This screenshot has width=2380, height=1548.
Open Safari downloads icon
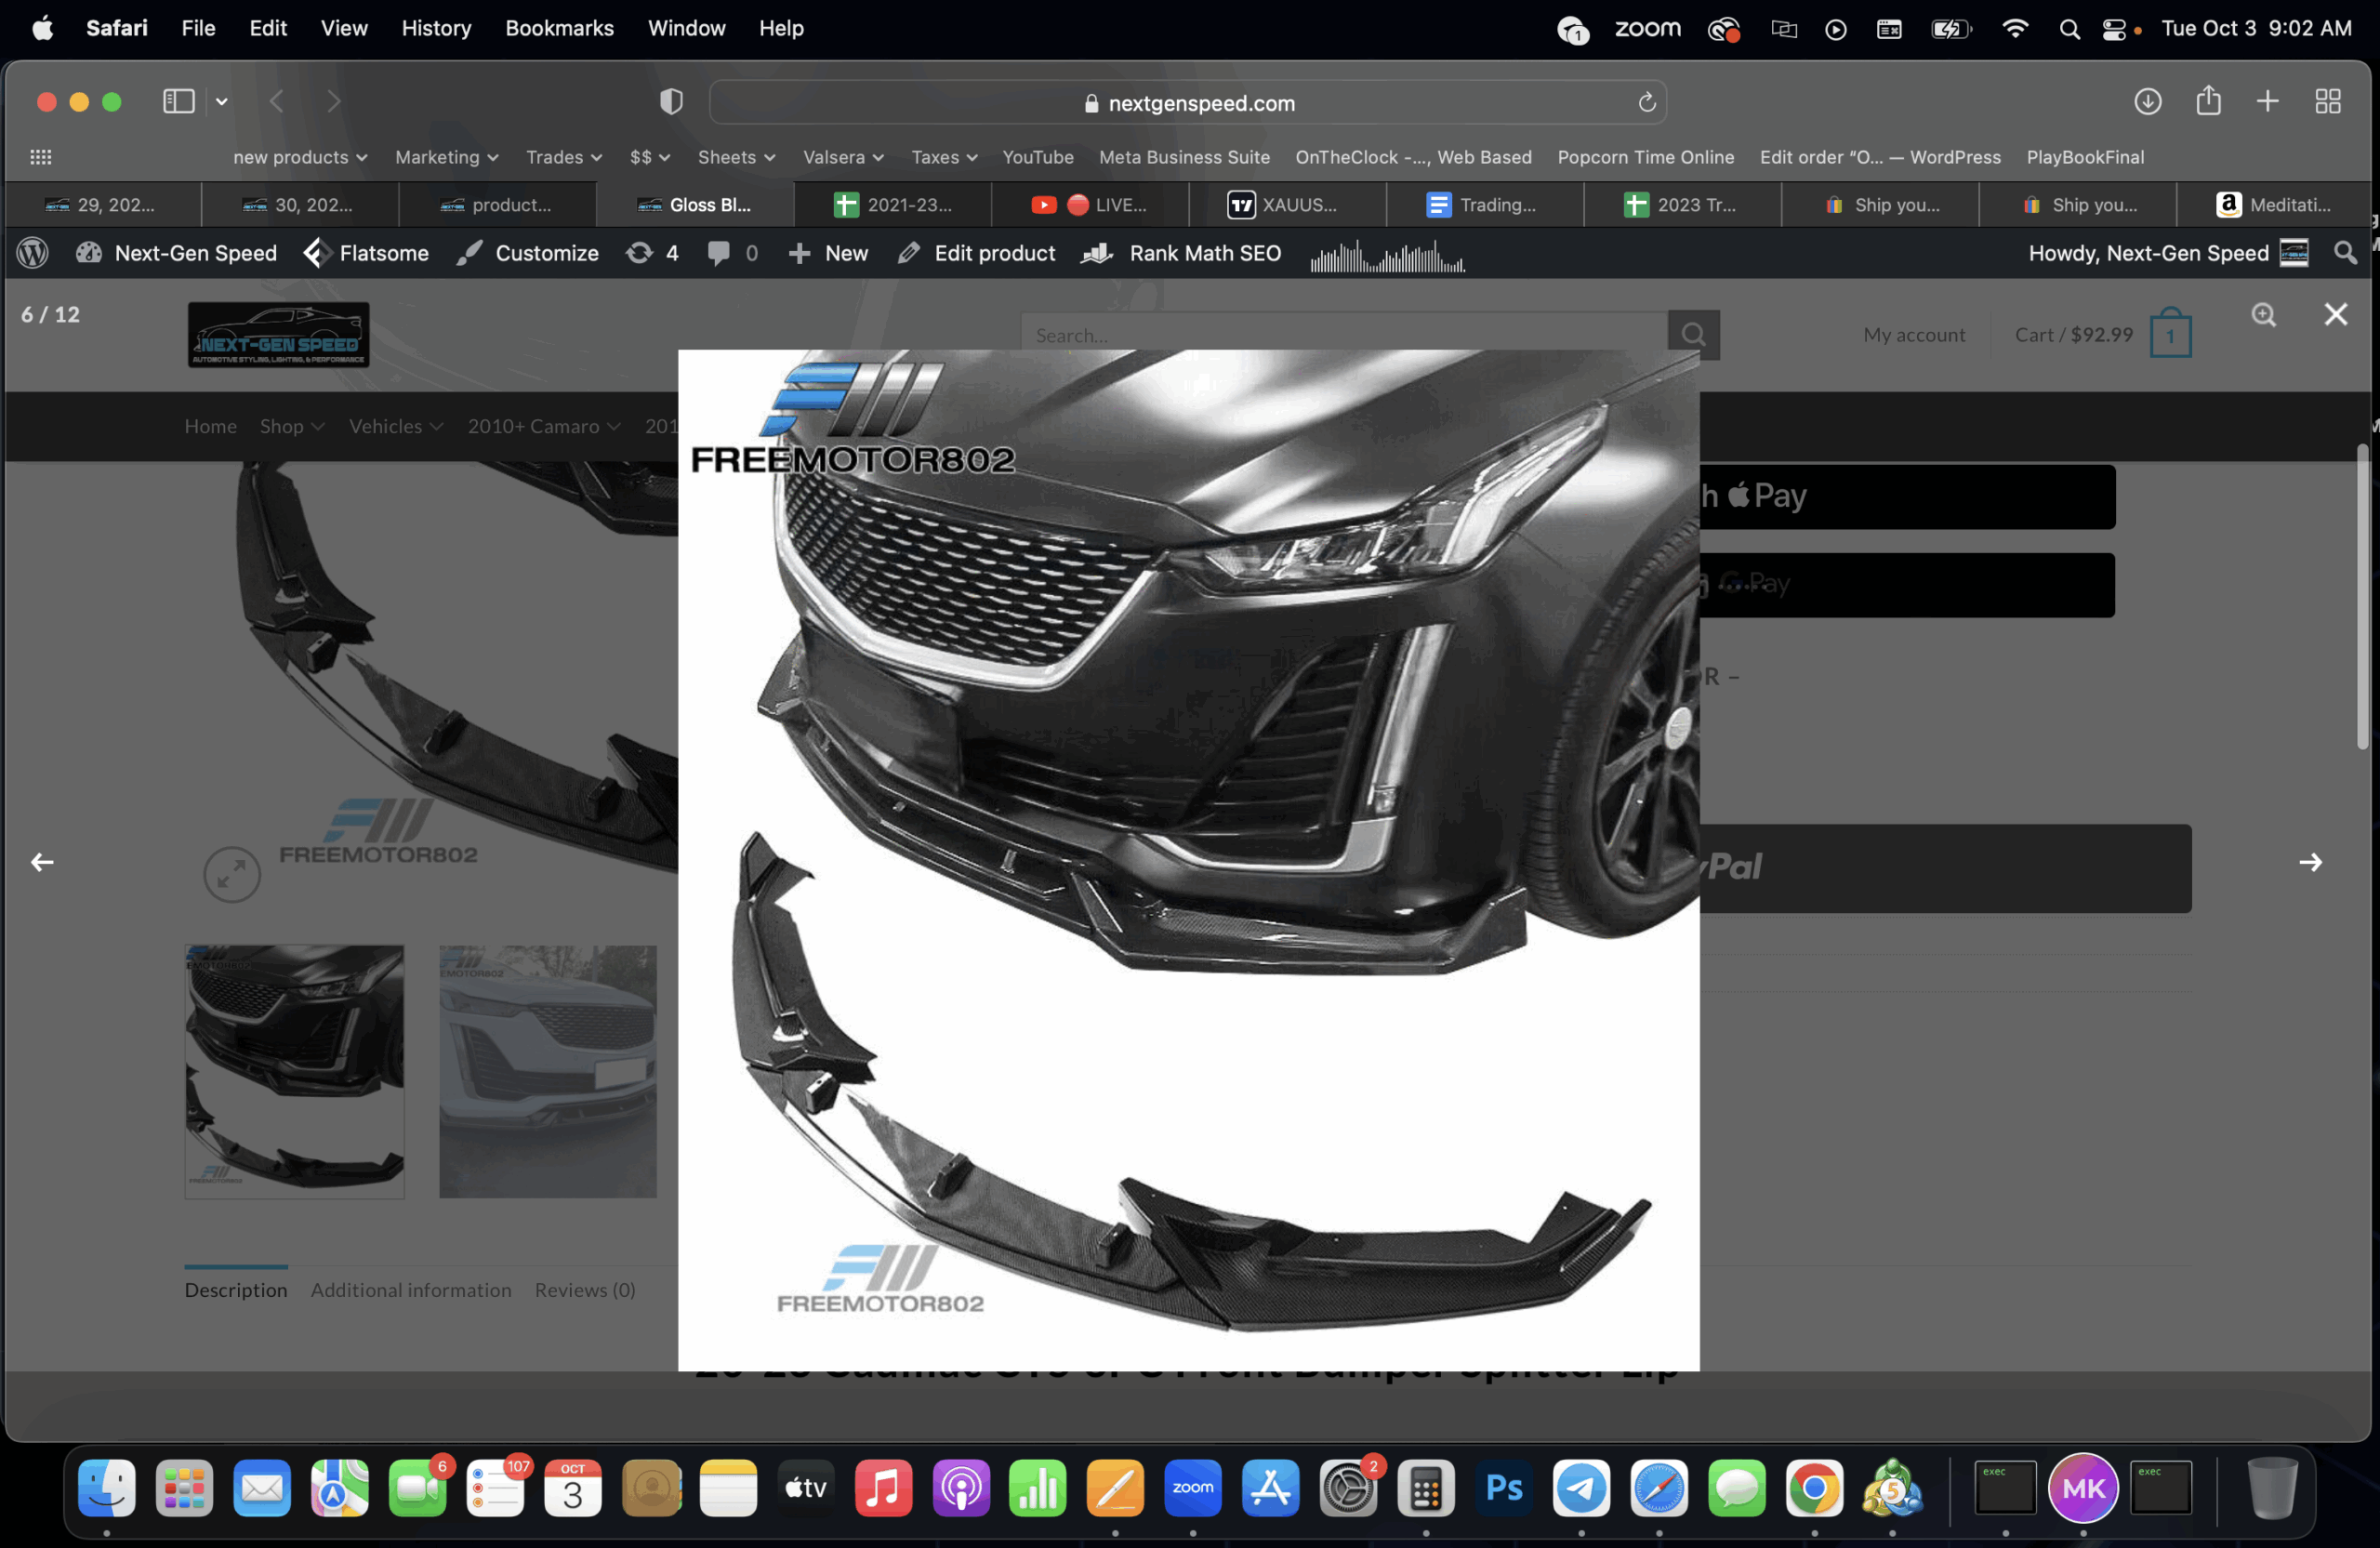(x=2147, y=101)
